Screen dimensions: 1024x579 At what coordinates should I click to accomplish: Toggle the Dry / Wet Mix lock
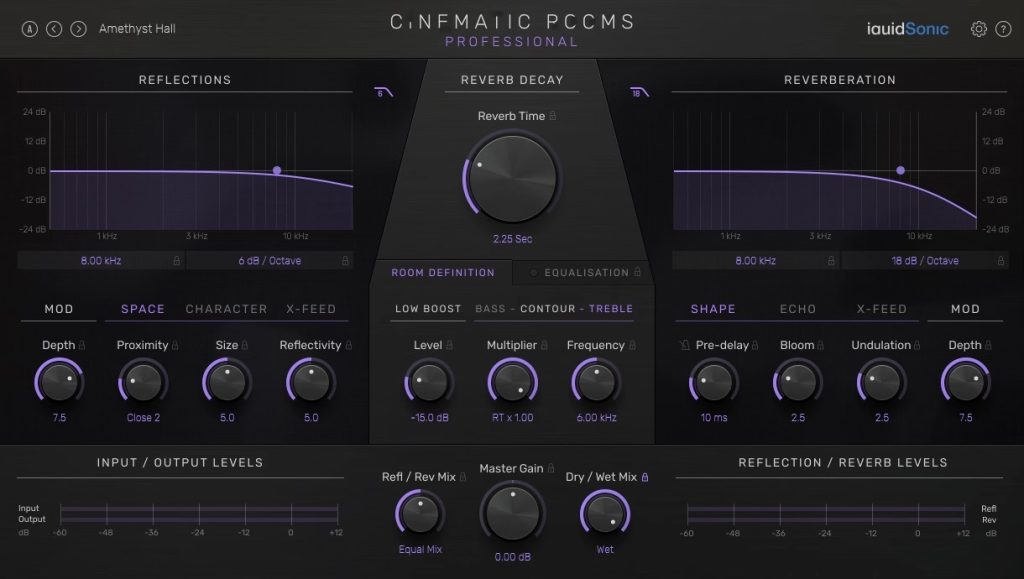coord(645,477)
